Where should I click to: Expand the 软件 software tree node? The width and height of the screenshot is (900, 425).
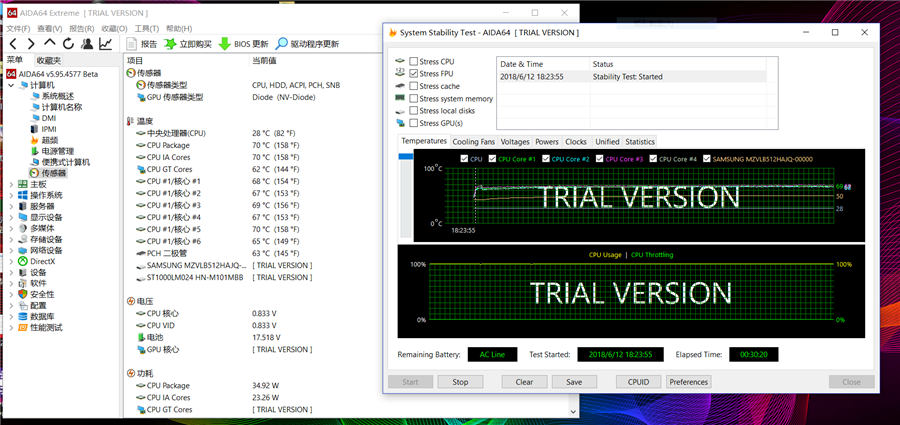click(11, 284)
